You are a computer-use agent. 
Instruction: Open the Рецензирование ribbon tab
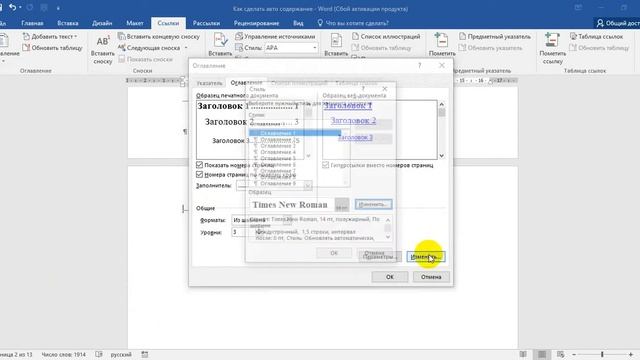[256, 23]
